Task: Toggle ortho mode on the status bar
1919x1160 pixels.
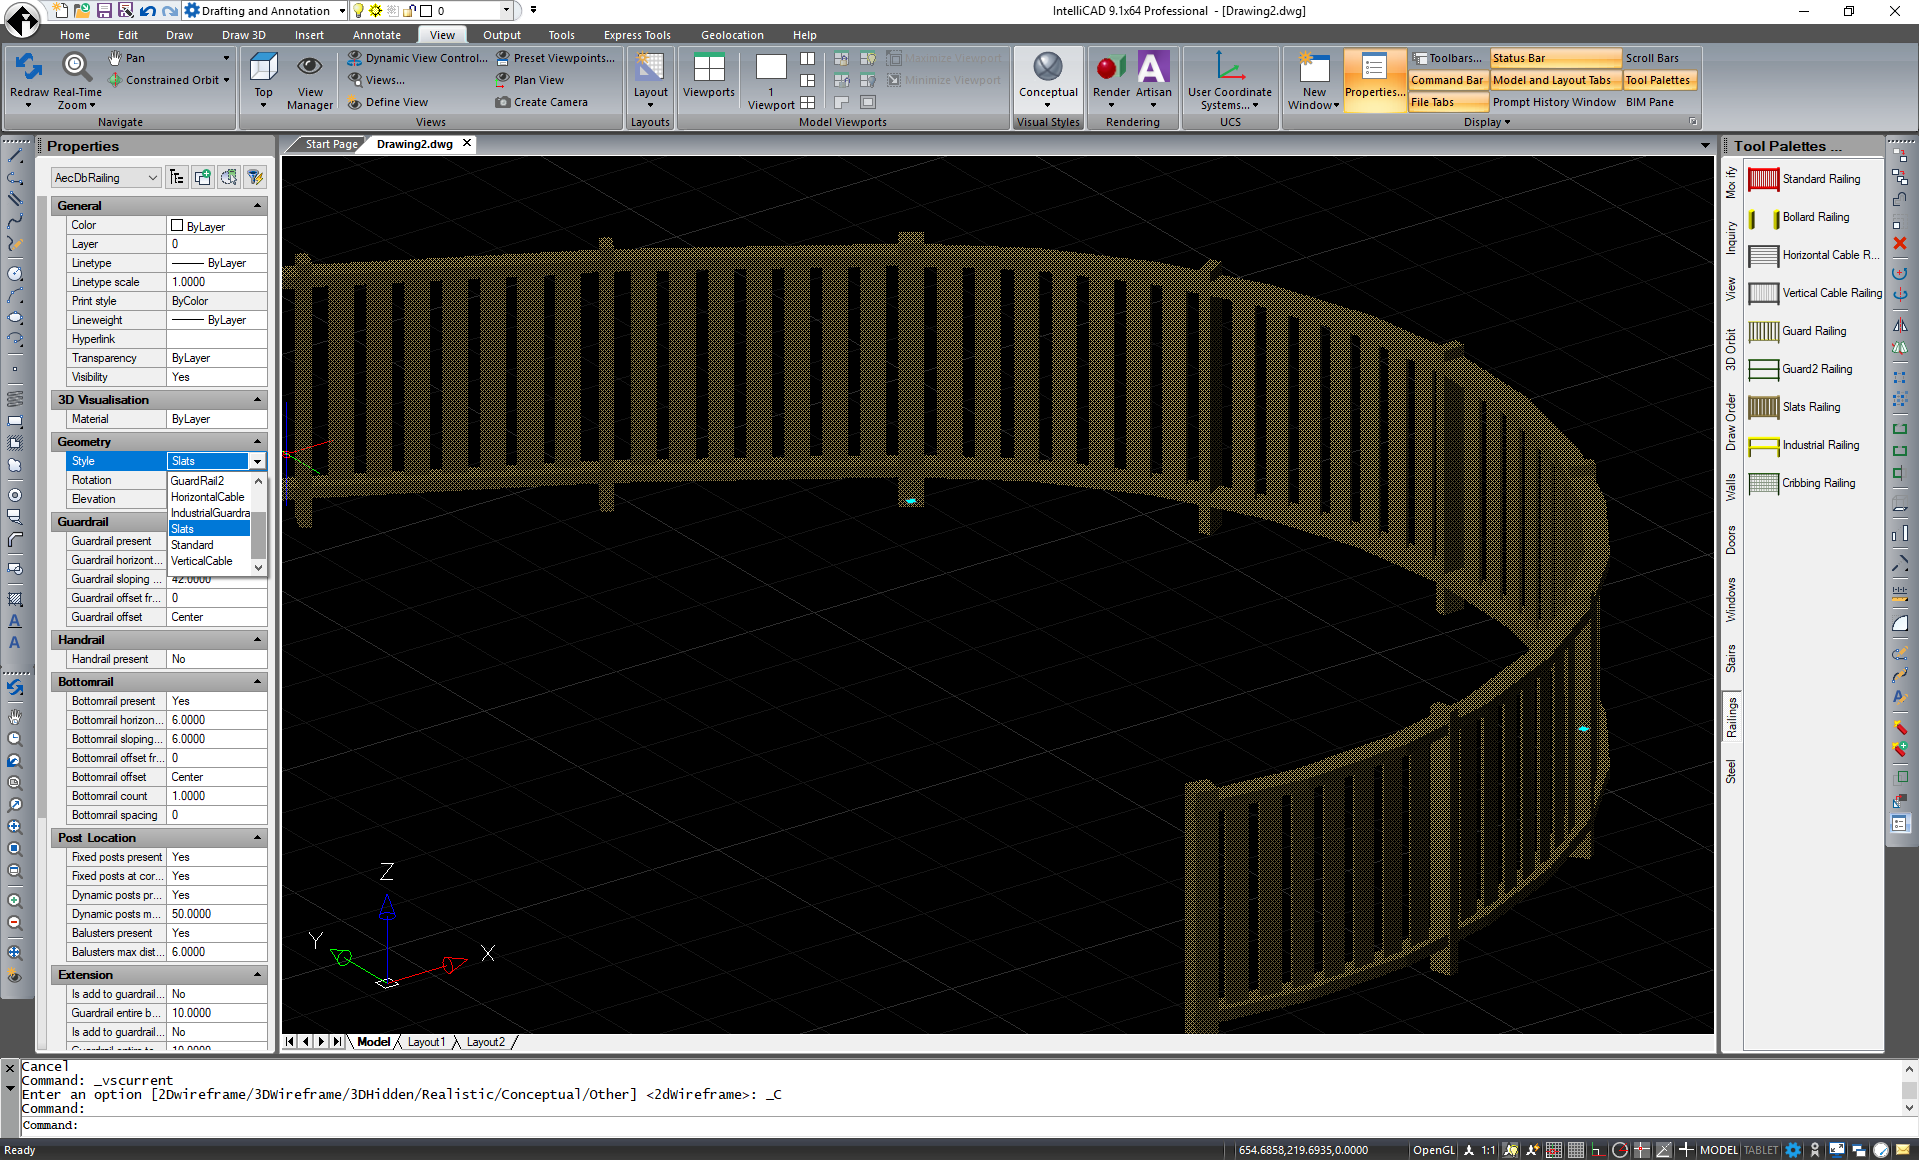Action: (1597, 1149)
